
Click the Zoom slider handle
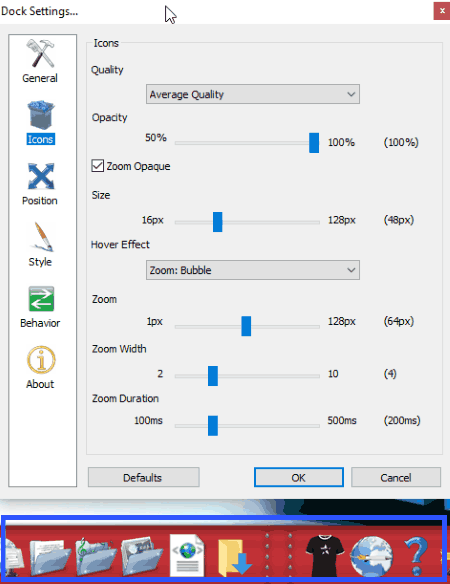(246, 326)
